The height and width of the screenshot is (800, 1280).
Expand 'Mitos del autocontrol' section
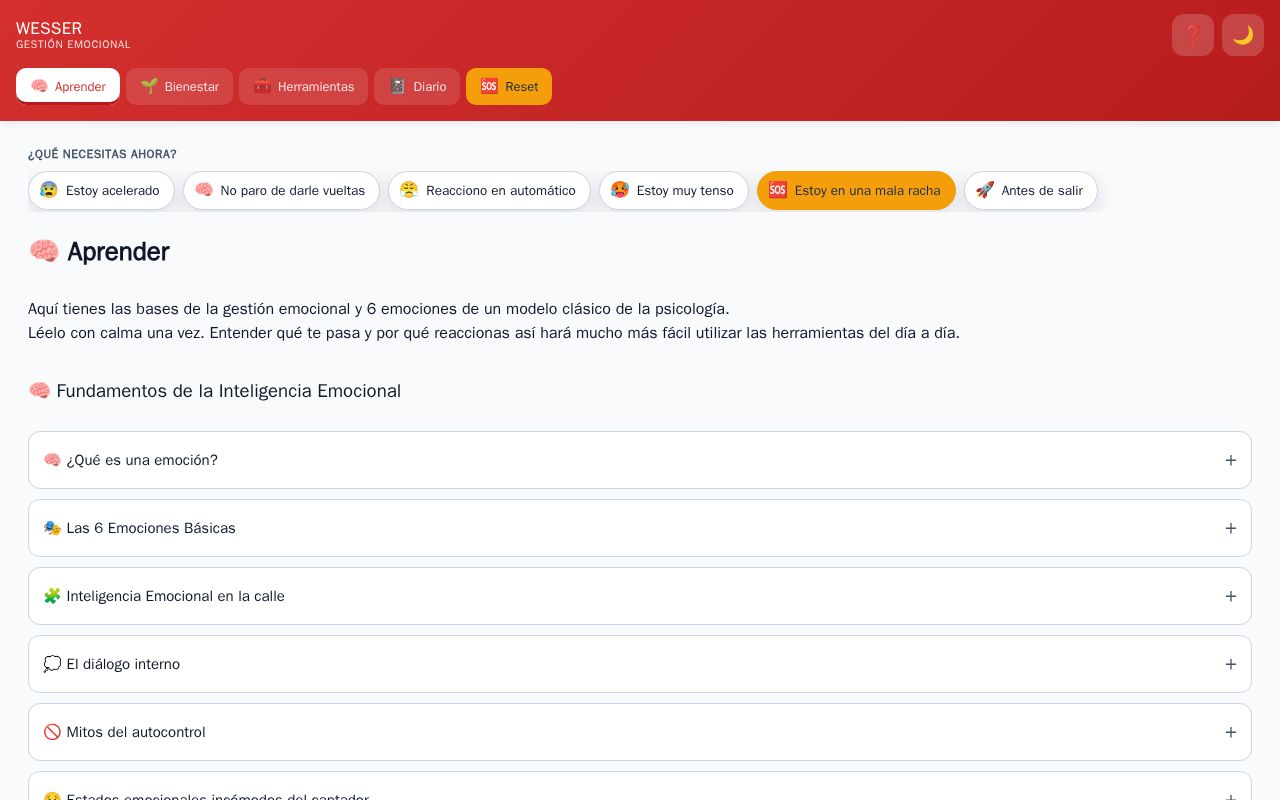coord(640,732)
